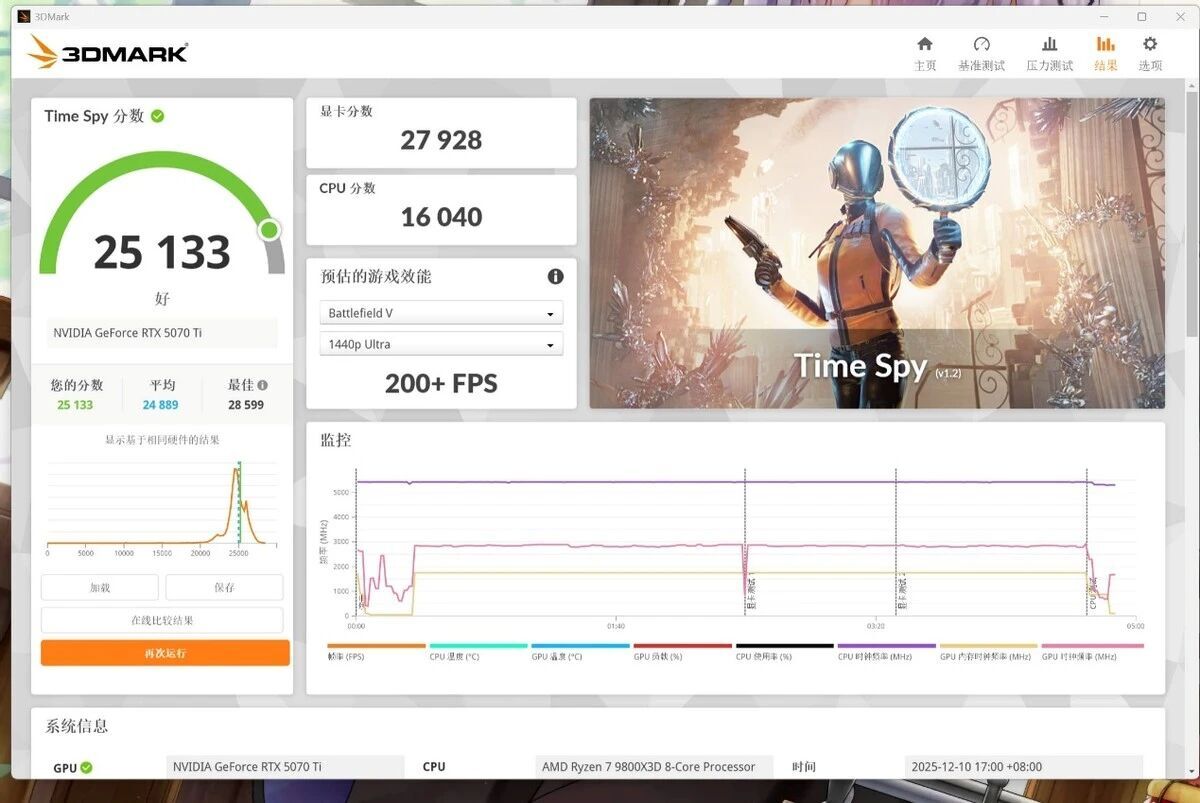Click the 2025-12-10 17:00 time field
This screenshot has height=803, width=1200.
tap(1023, 767)
